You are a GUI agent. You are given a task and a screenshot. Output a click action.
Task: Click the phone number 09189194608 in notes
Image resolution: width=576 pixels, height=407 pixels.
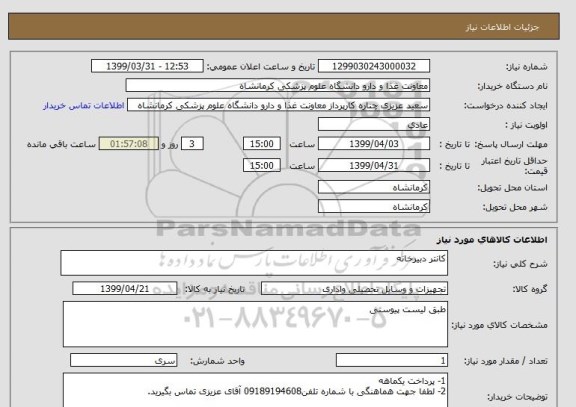tap(273, 391)
